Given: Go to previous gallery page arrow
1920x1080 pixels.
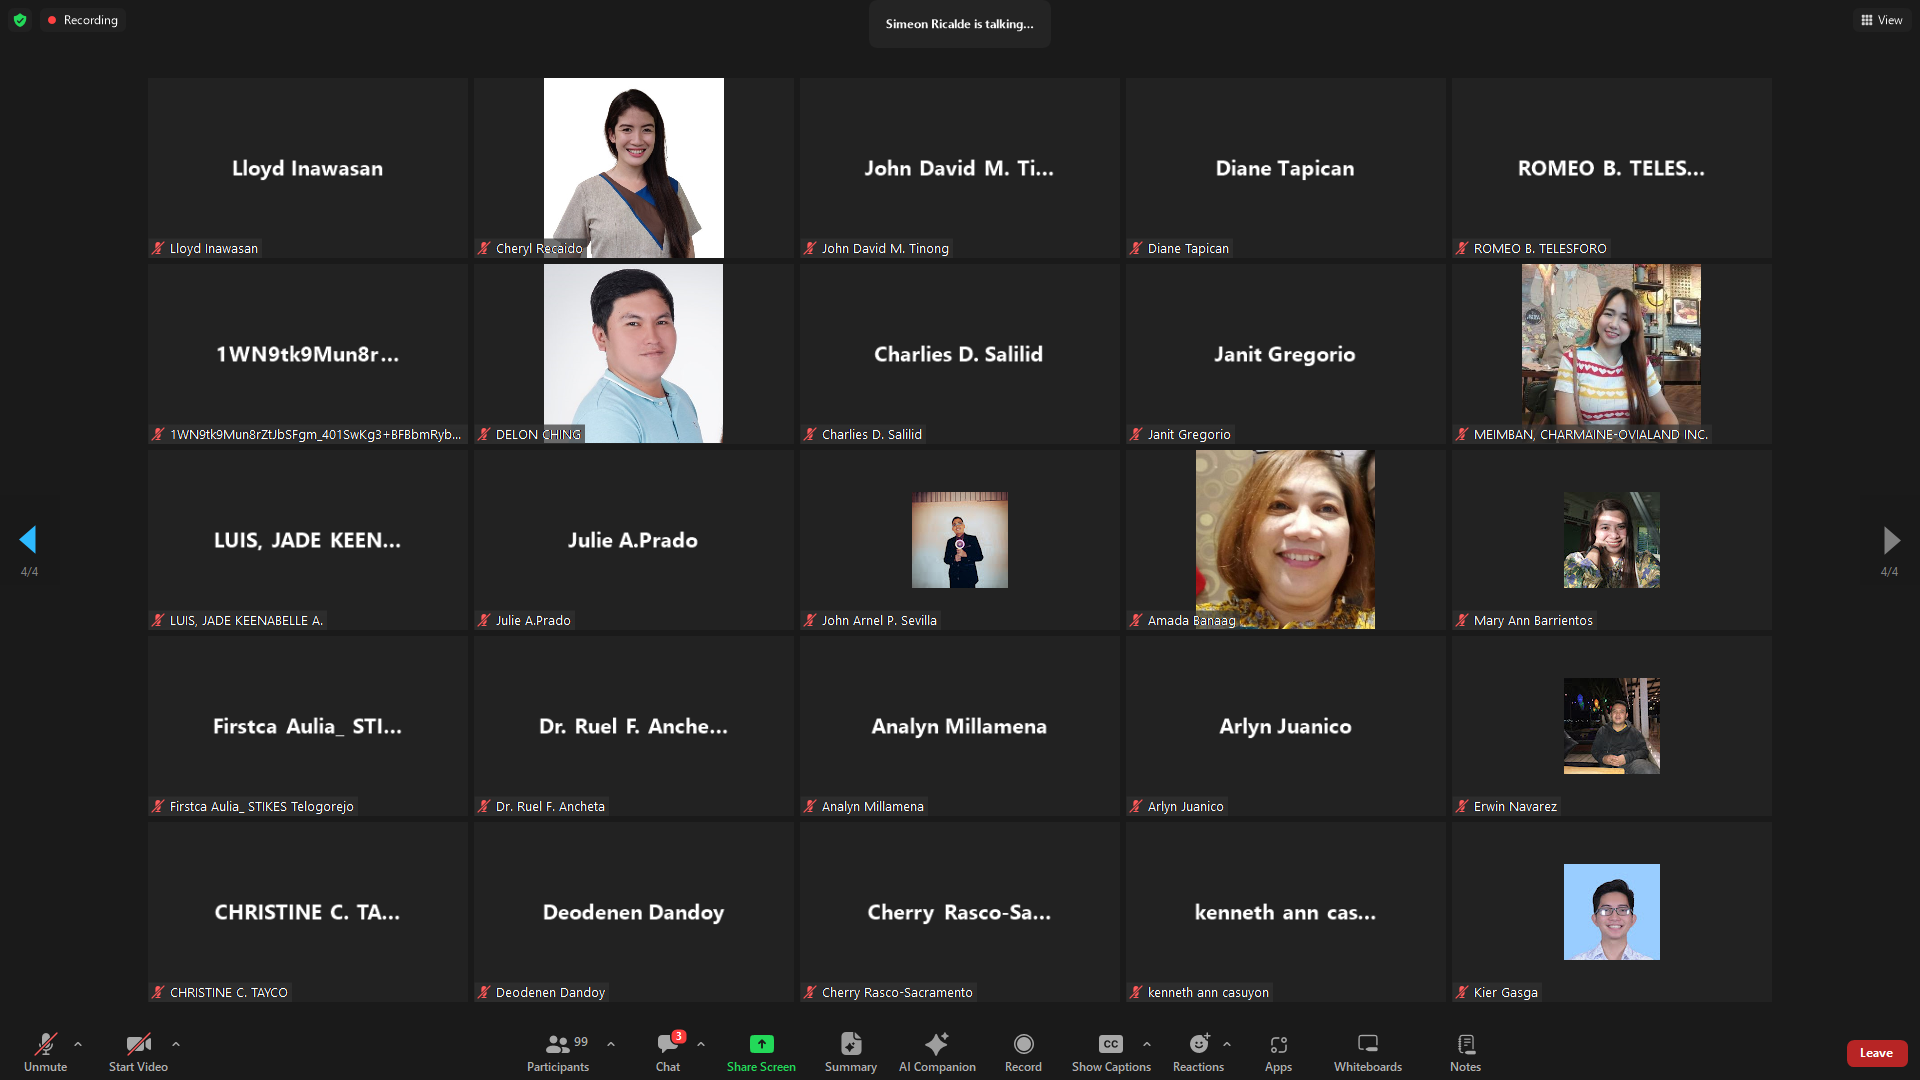Looking at the screenshot, I should click(x=28, y=540).
